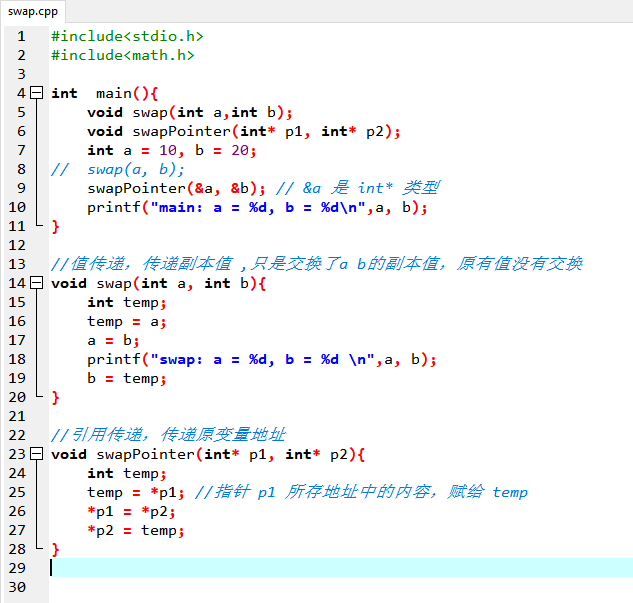This screenshot has height=603, width=633.
Task: Place cursor on #include<math.h> line
Action: (x=122, y=55)
